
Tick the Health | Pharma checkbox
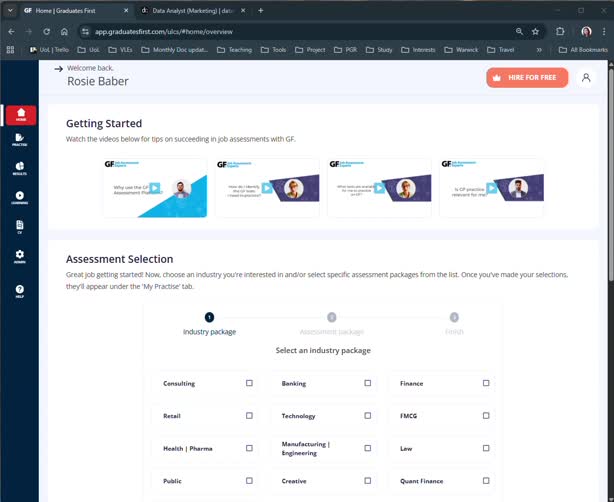click(x=249, y=448)
